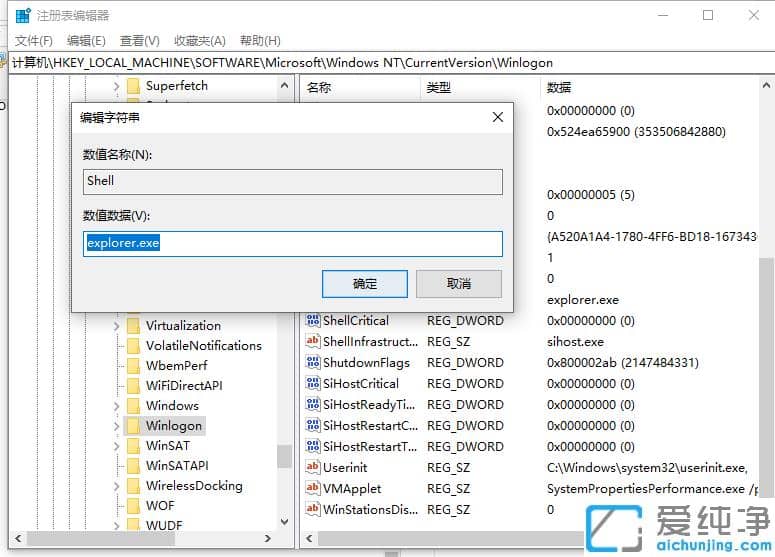
Task: Click the WUDF folder icon
Action: pos(133,524)
